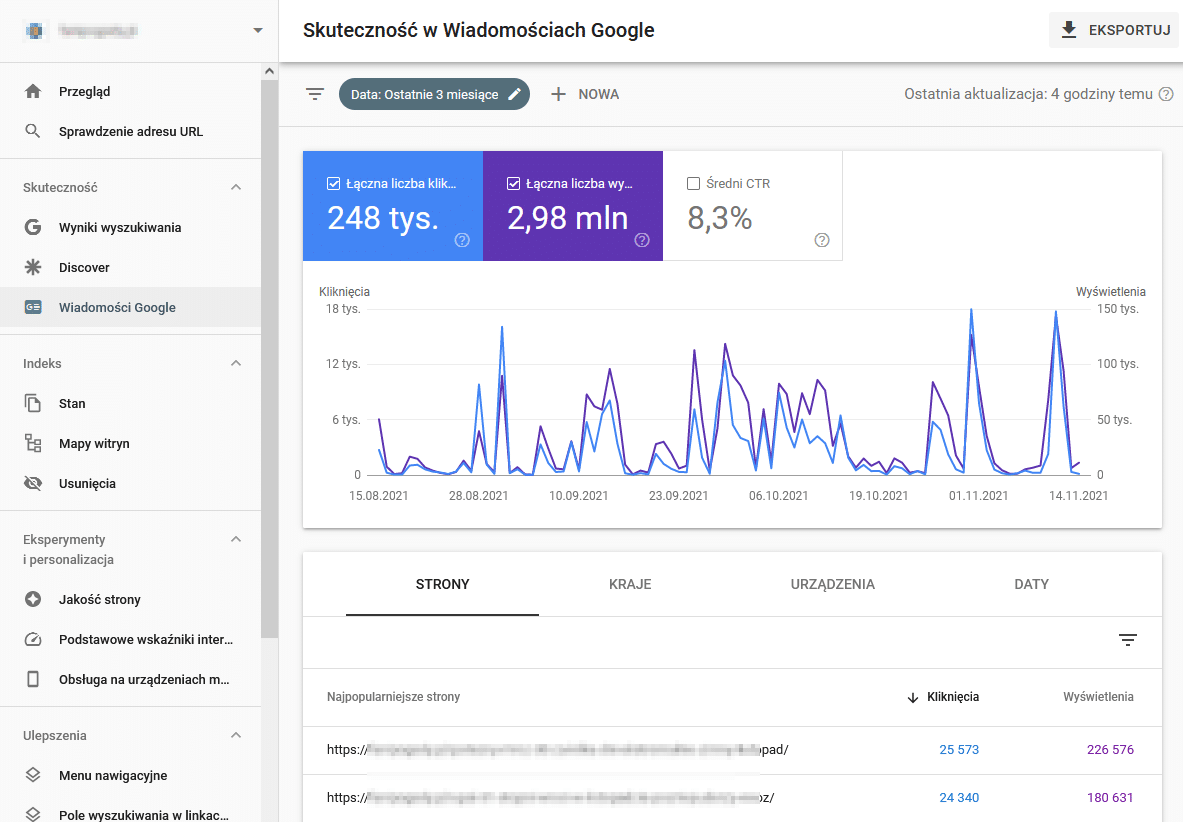
Task: Click the chart peak near 01.11.2021
Action: tap(971, 310)
